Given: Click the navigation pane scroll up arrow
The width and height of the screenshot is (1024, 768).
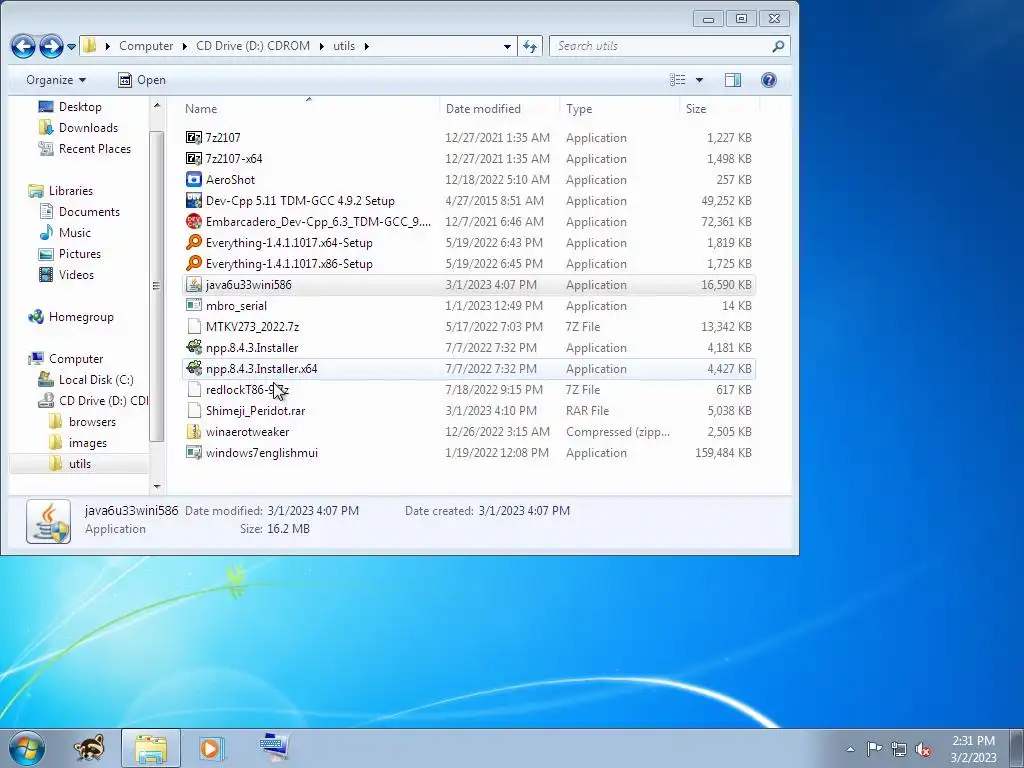Looking at the screenshot, I should coord(157,105).
